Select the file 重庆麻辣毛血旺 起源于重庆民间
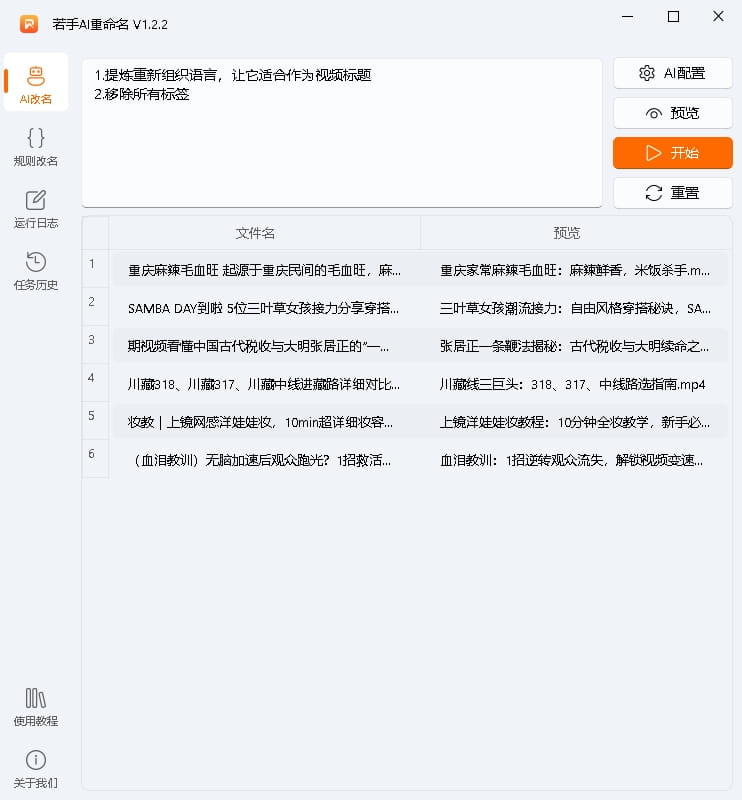742x800 pixels. point(264,270)
